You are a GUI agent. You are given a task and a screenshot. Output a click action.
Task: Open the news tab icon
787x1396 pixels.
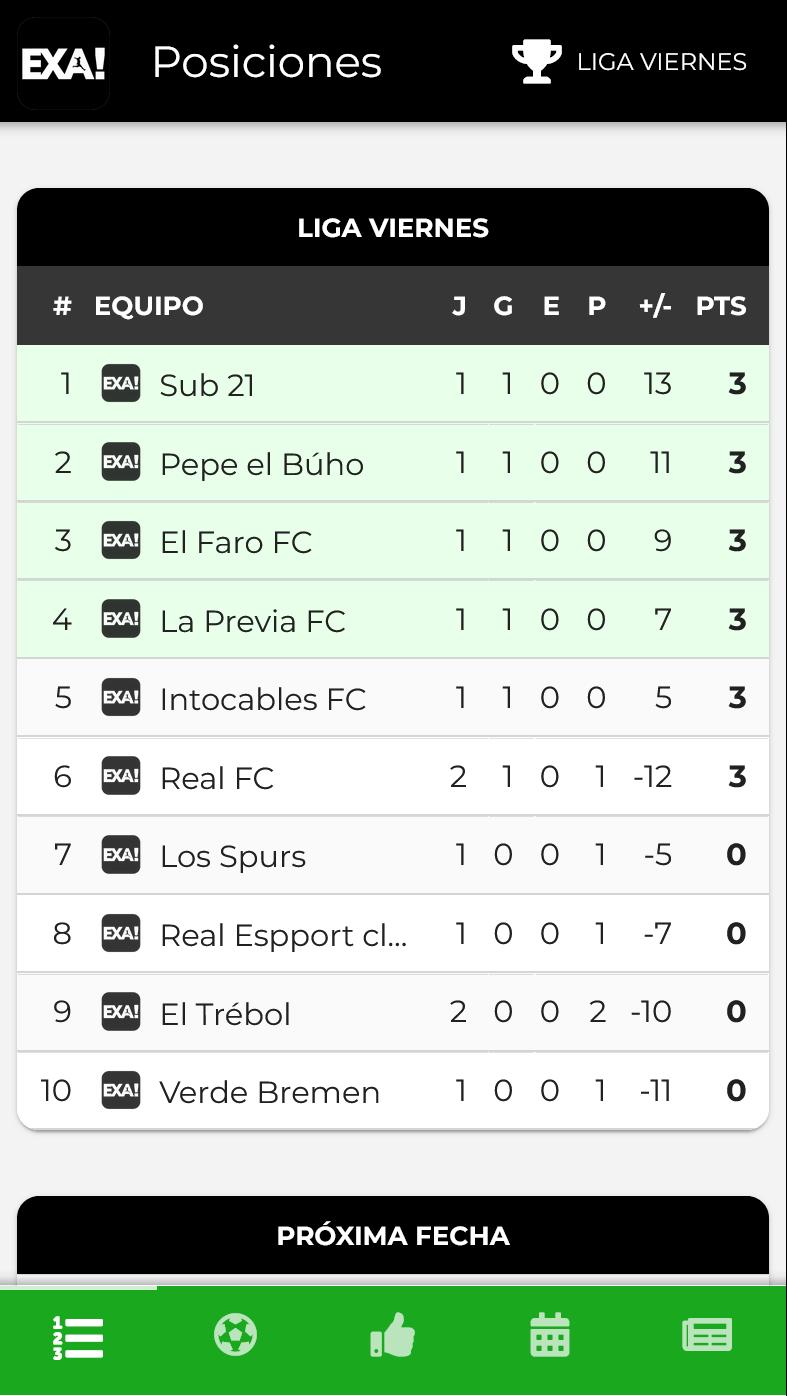707,1335
